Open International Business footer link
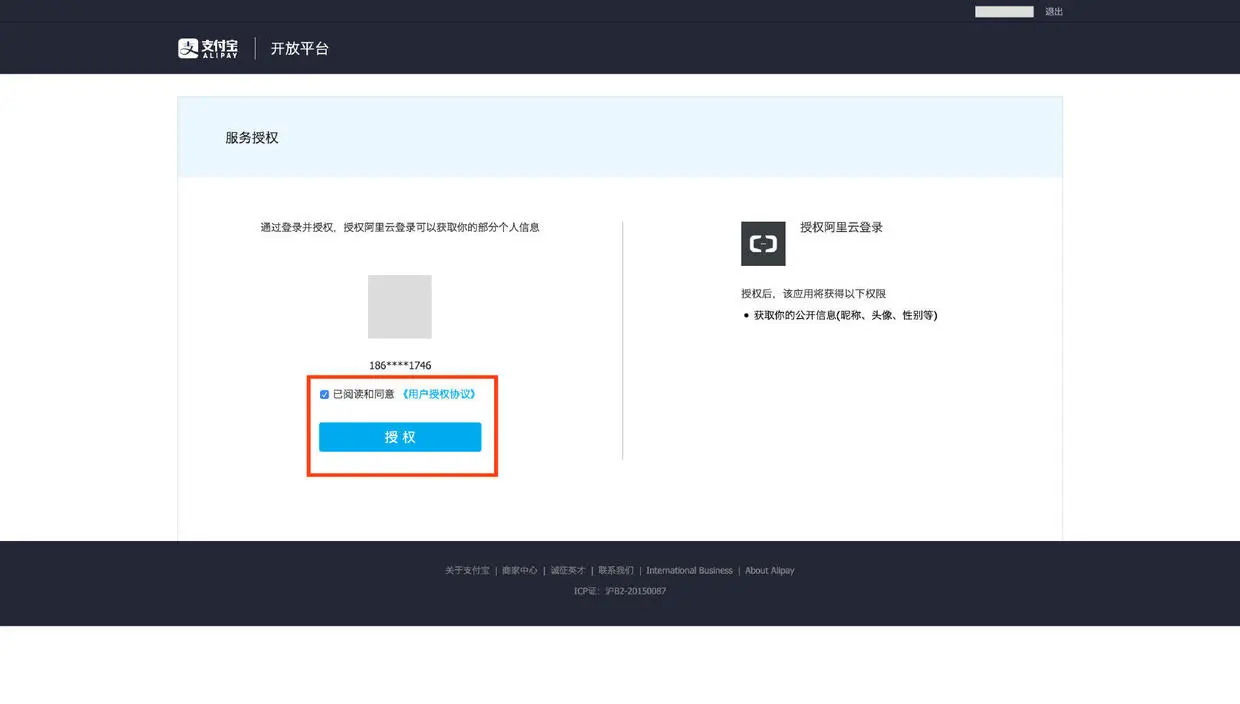 [x=689, y=571]
